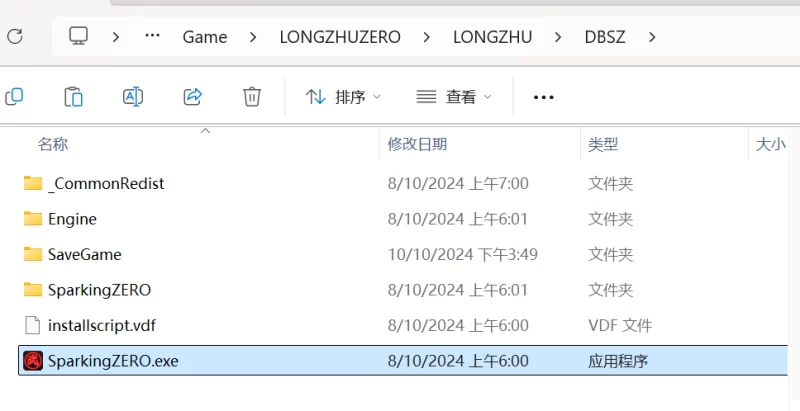Click the Share toolbar icon
This screenshot has height=411, width=800.
pos(192,96)
